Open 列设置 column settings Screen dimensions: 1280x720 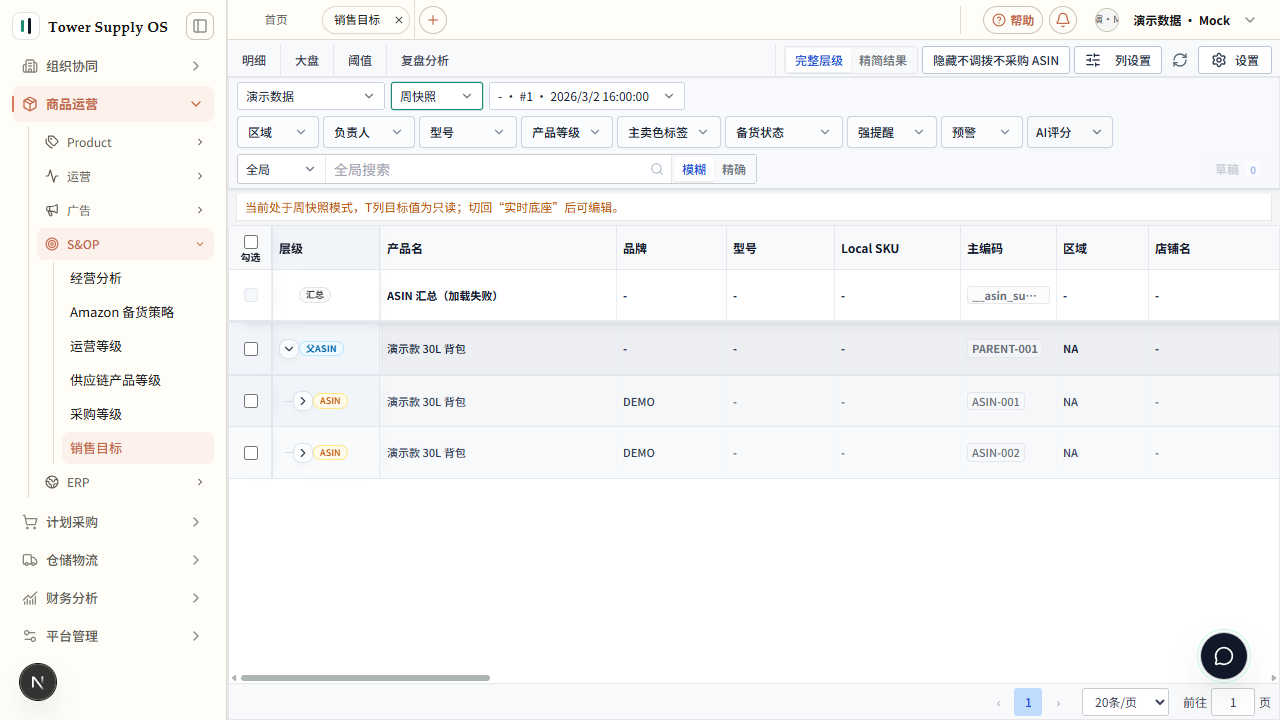tap(1118, 60)
